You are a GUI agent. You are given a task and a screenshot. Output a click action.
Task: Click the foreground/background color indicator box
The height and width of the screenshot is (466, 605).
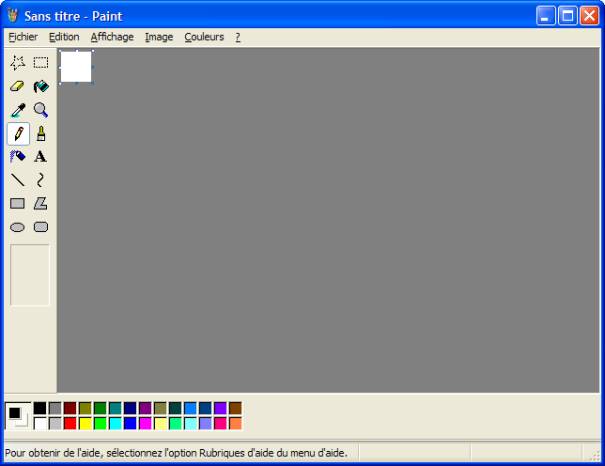coord(18,416)
